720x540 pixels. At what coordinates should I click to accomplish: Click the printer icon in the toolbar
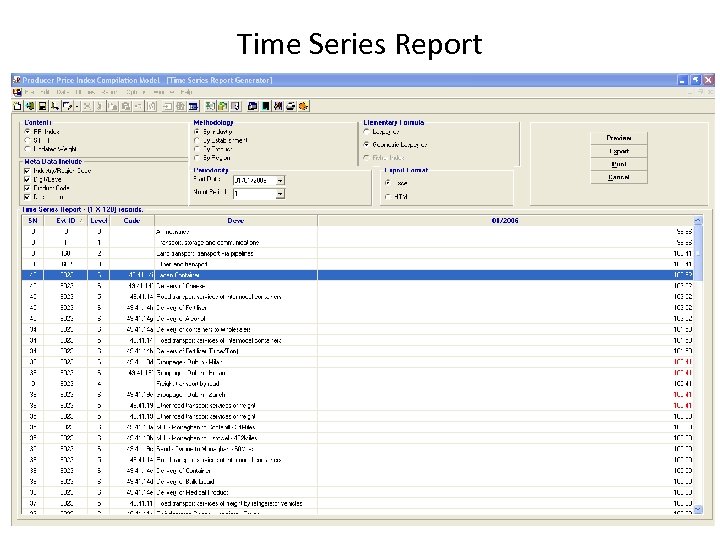[x=291, y=107]
